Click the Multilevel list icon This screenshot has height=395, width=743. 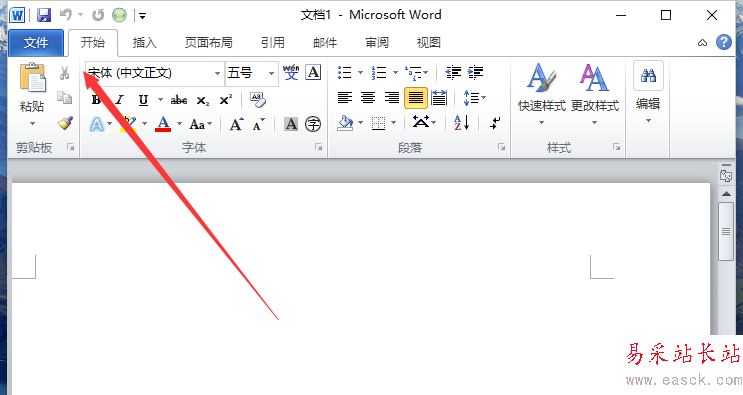413,72
